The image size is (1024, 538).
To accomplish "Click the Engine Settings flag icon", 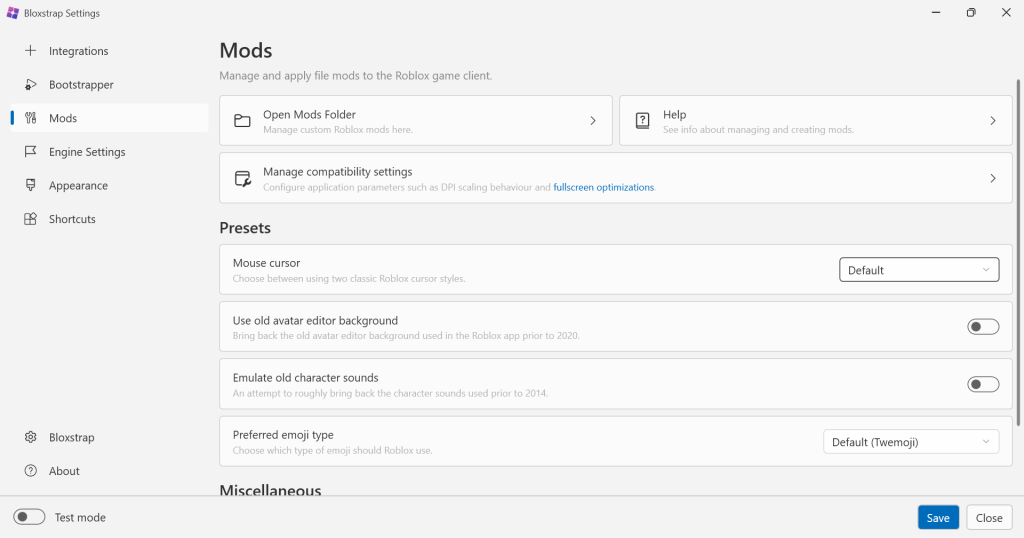I will click(30, 151).
